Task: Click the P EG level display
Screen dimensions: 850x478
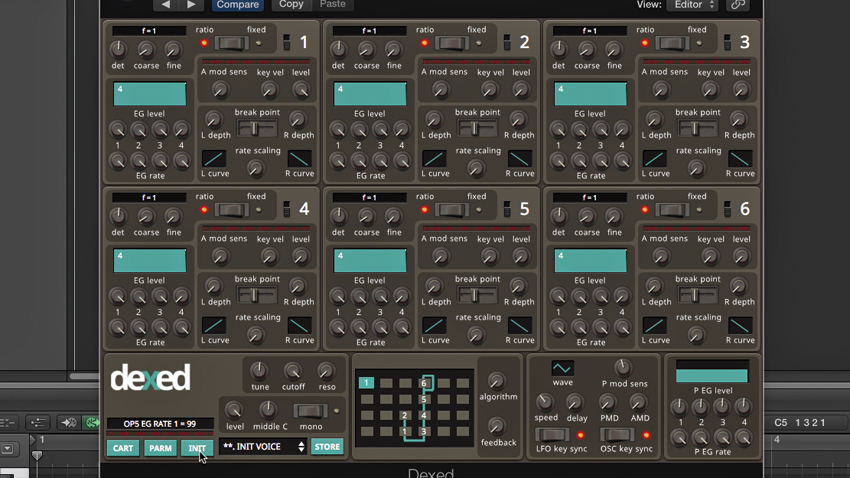Action: 712,372
